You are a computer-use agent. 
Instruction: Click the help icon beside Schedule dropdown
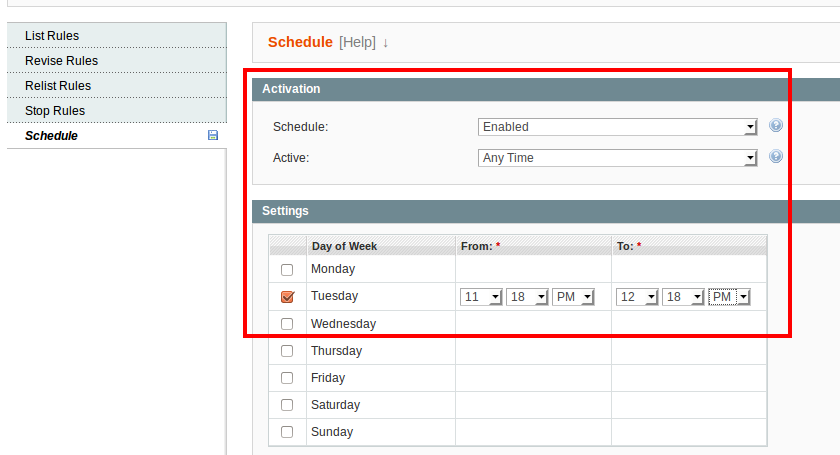pyautogui.click(x=776, y=126)
